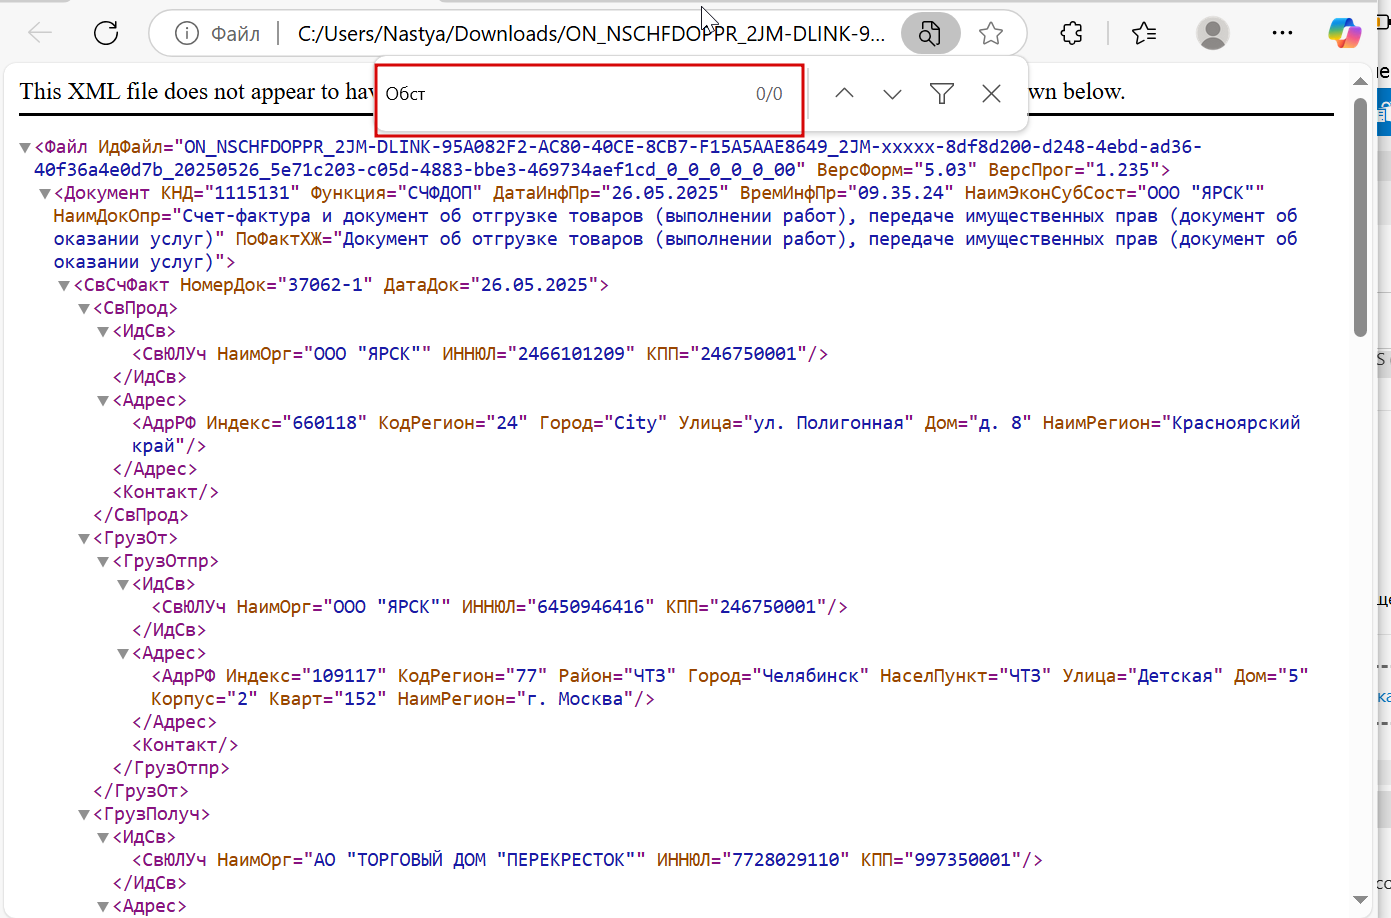
Task: Open the favorites list icon
Action: click(1144, 34)
